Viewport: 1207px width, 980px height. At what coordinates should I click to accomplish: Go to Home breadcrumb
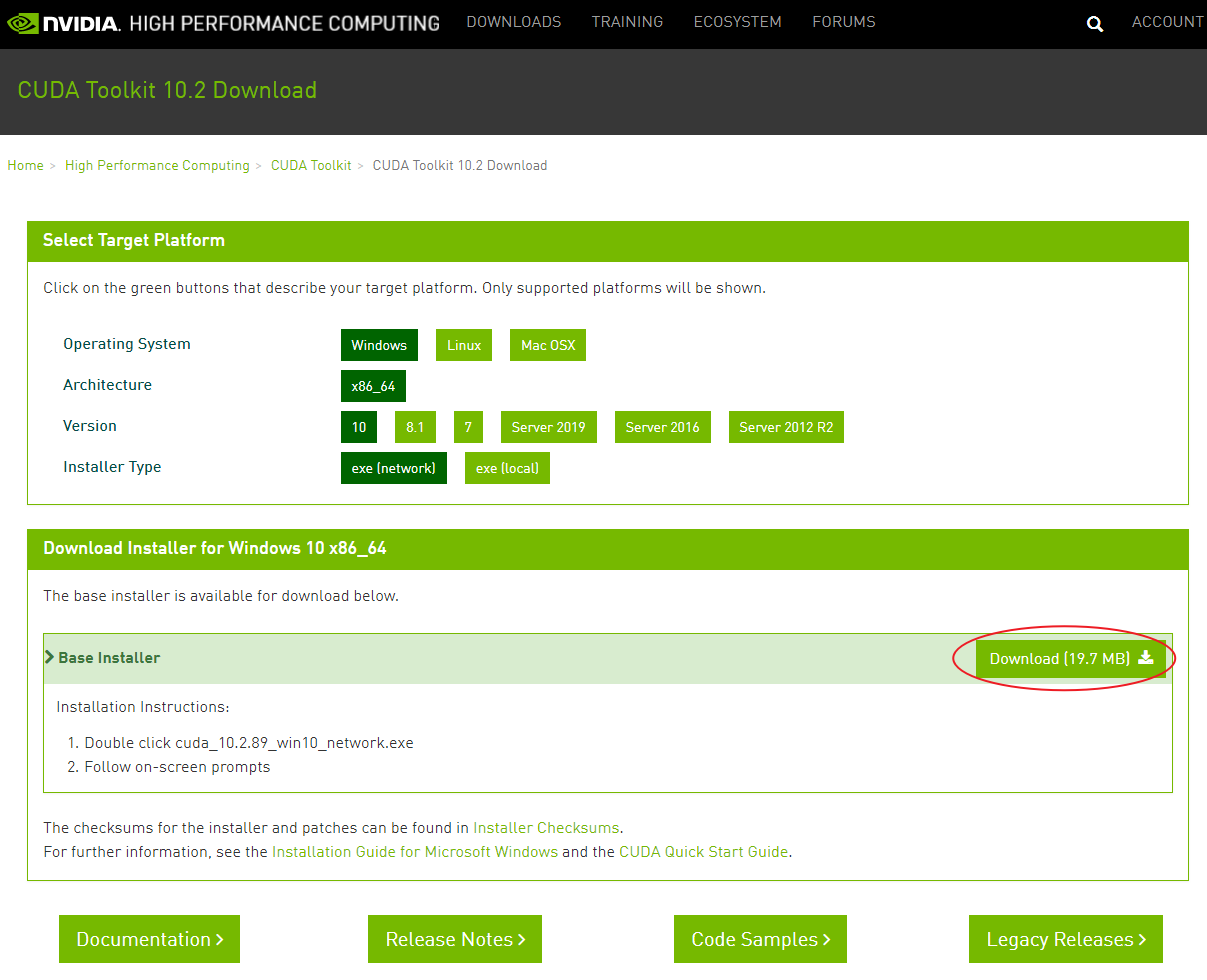(x=25, y=166)
